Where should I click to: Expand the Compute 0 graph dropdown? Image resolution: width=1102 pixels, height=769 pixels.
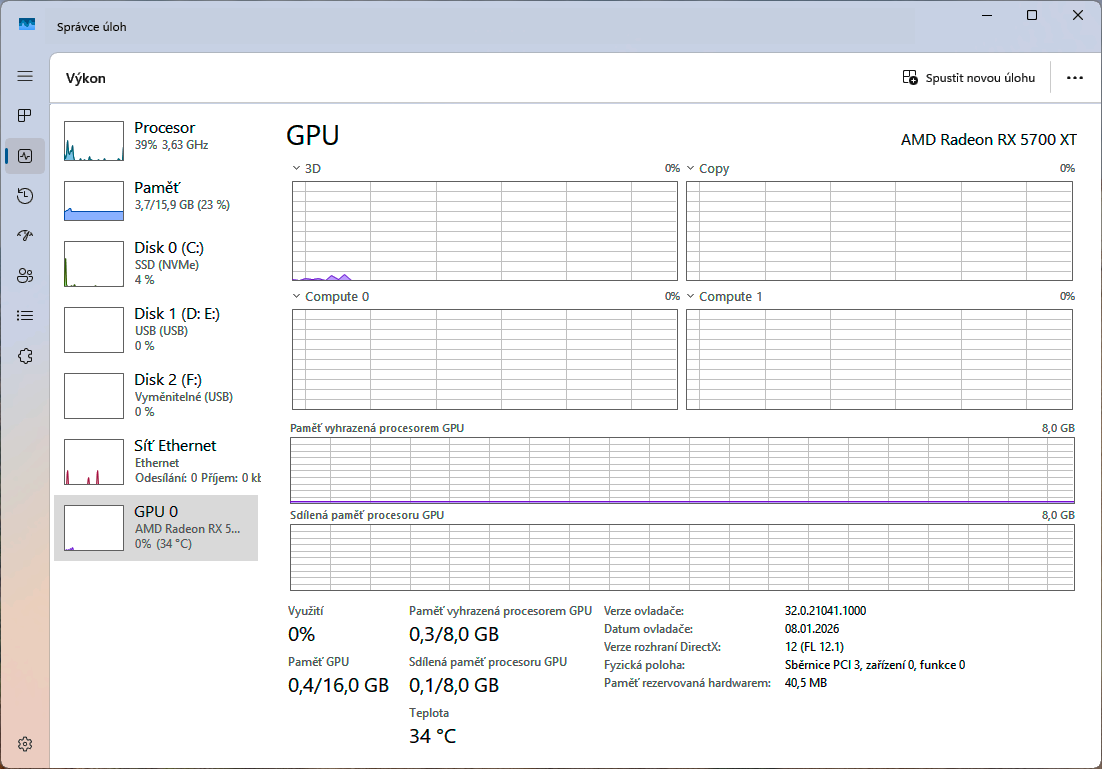[x=297, y=297]
